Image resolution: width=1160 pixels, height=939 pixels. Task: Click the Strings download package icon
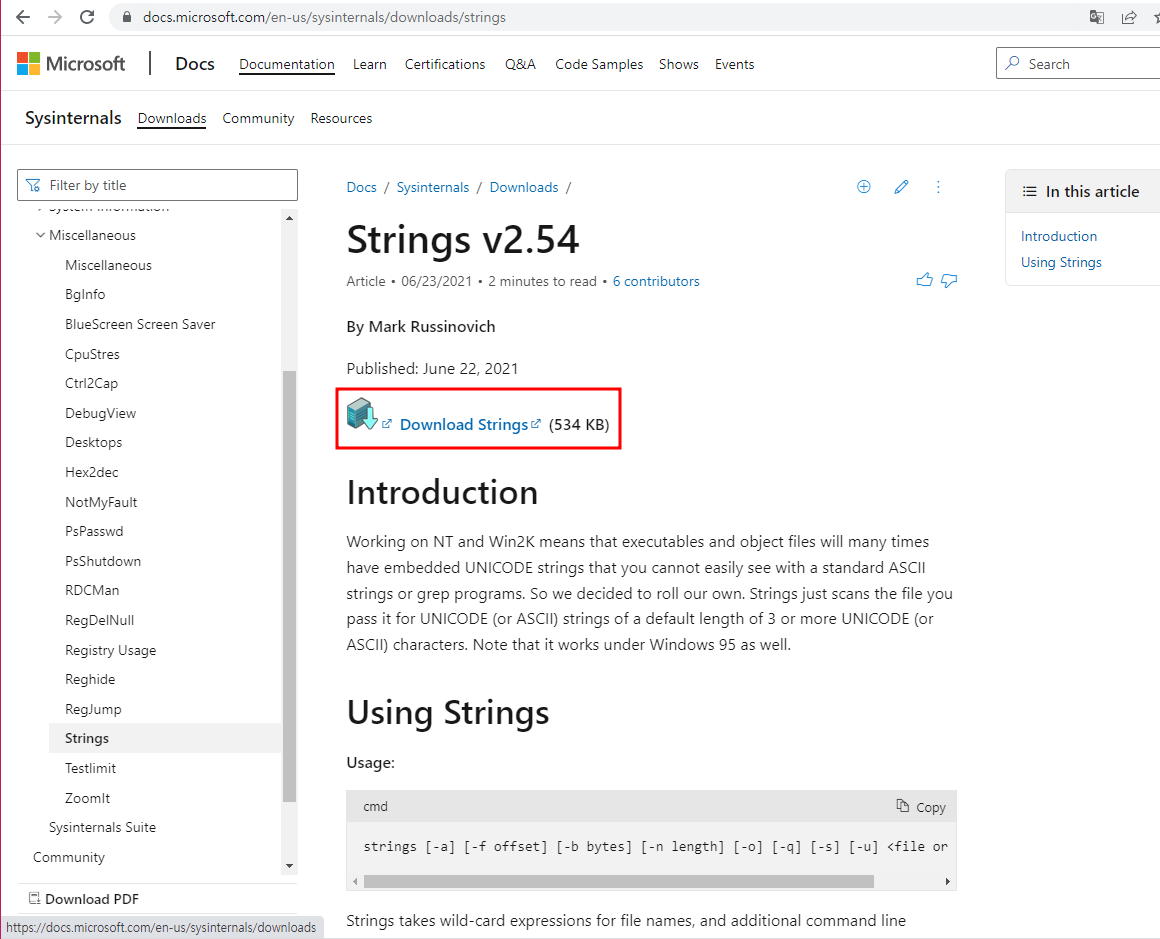(362, 414)
